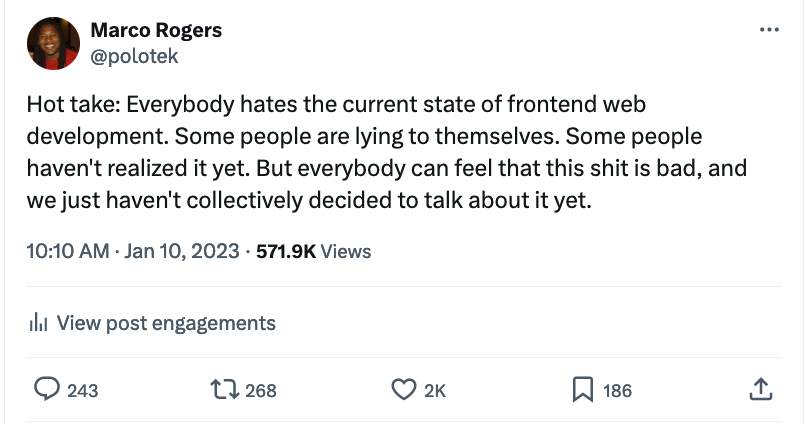The width and height of the screenshot is (805, 424).
Task: Click the 243 replies count
Action: 83,391
